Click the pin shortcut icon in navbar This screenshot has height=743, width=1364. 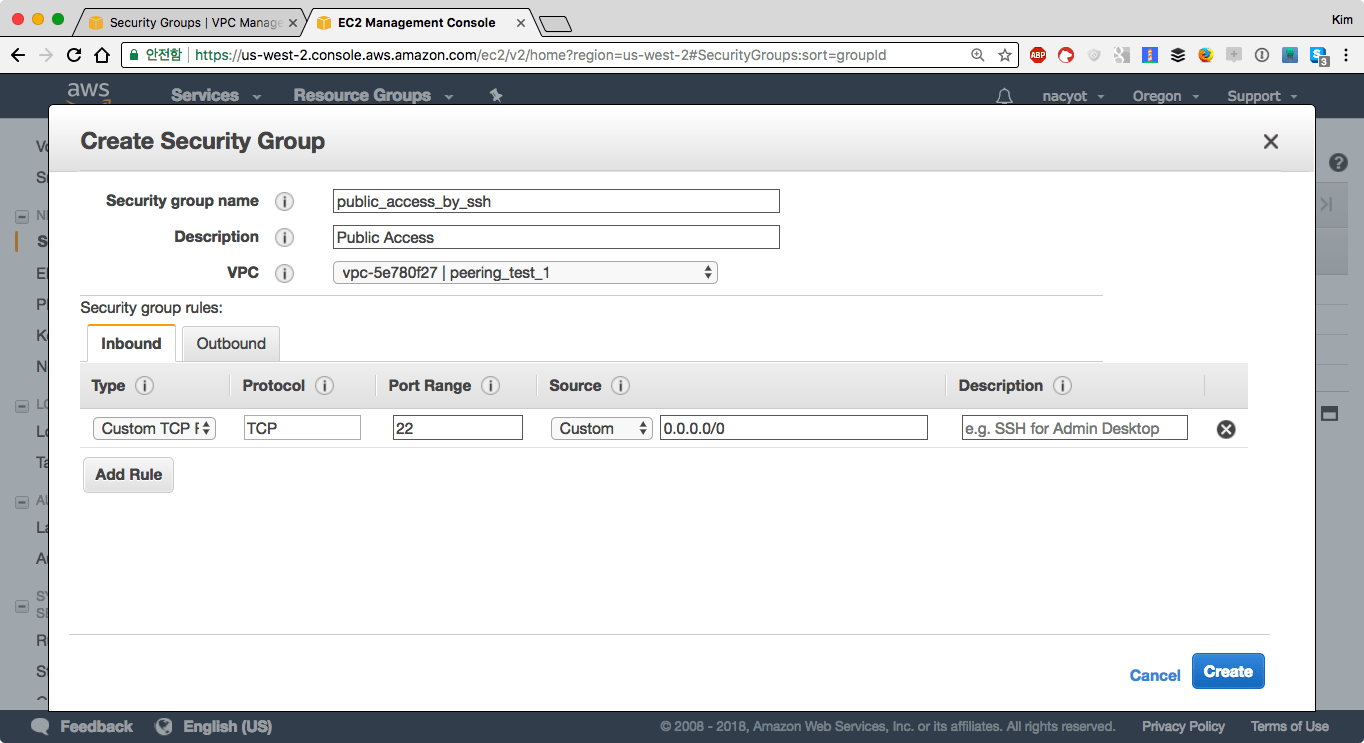point(495,96)
